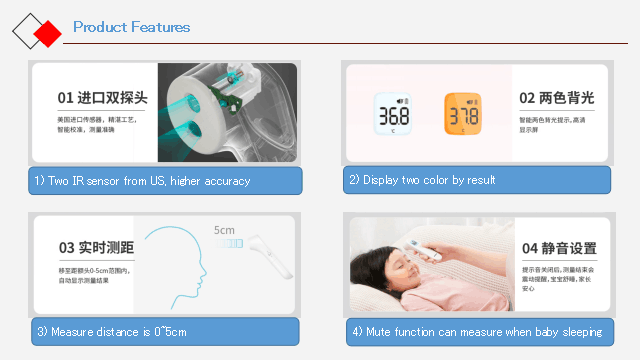Select the orange 37.8 temperature display icon
Viewport: 640px width, 360px height.
[463, 114]
